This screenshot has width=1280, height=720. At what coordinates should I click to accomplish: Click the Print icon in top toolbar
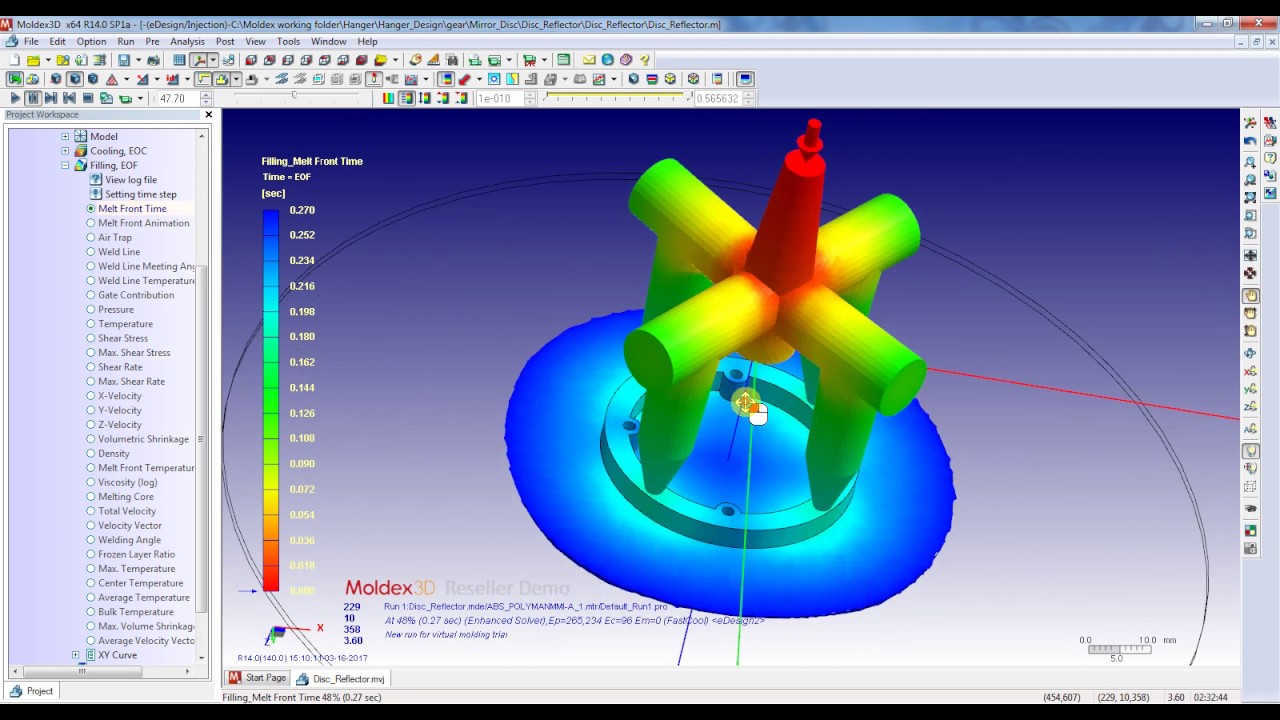(153, 60)
